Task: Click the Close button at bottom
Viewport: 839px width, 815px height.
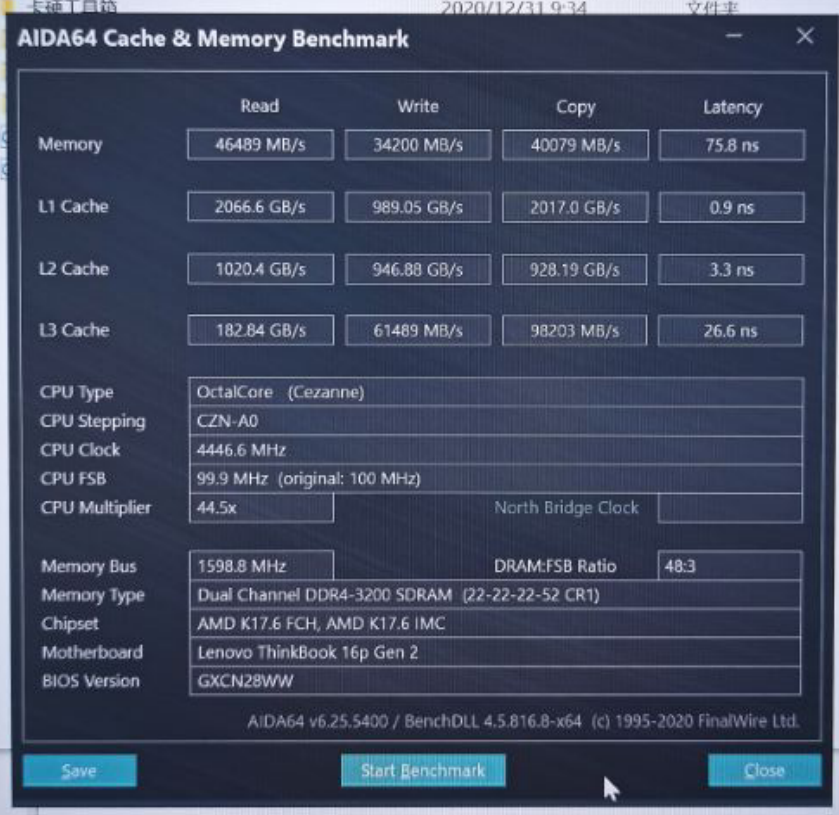Action: (764, 770)
